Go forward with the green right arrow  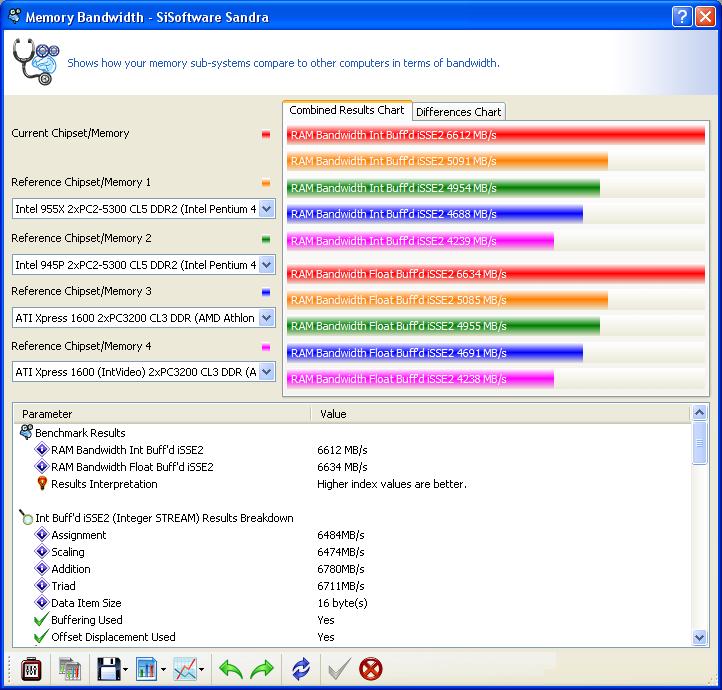(x=262, y=669)
